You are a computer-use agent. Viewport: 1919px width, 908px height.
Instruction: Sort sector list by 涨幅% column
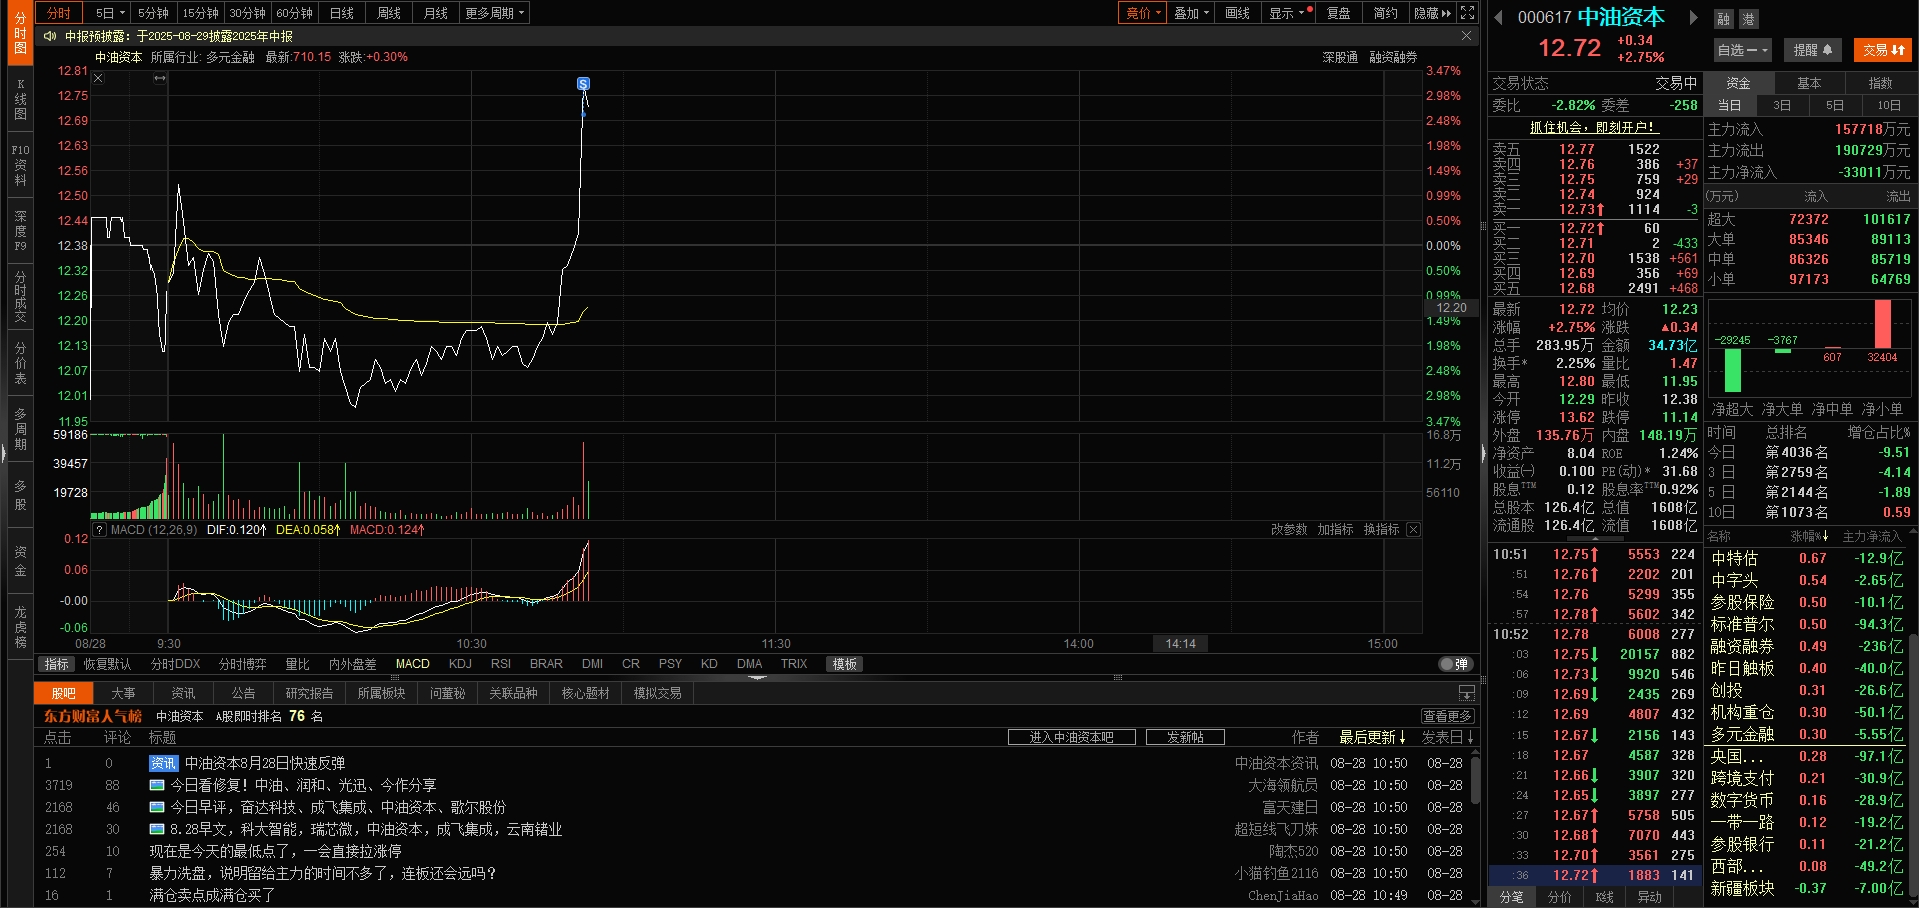coord(1809,537)
